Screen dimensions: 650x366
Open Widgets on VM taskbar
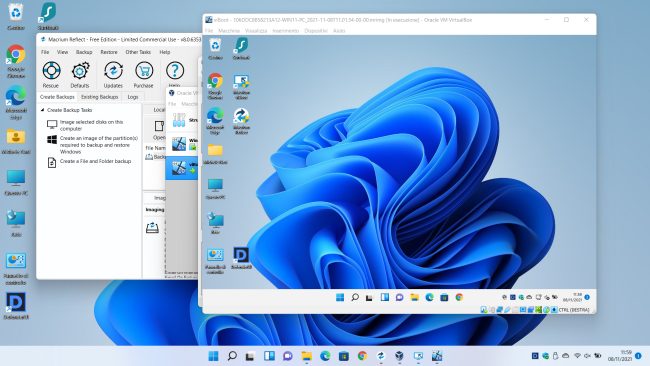[385, 298]
